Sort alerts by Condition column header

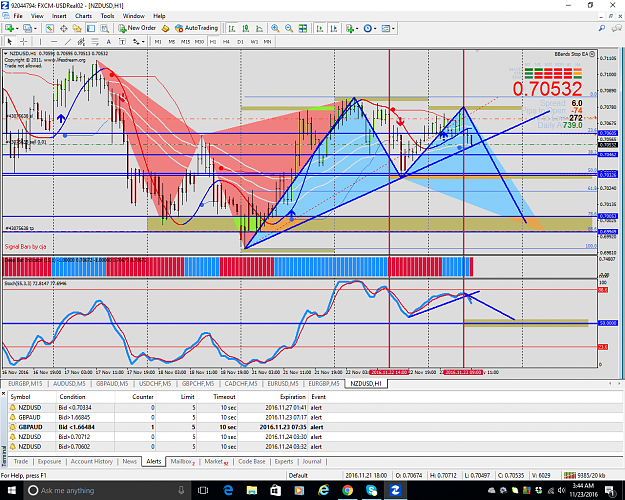coord(72,397)
